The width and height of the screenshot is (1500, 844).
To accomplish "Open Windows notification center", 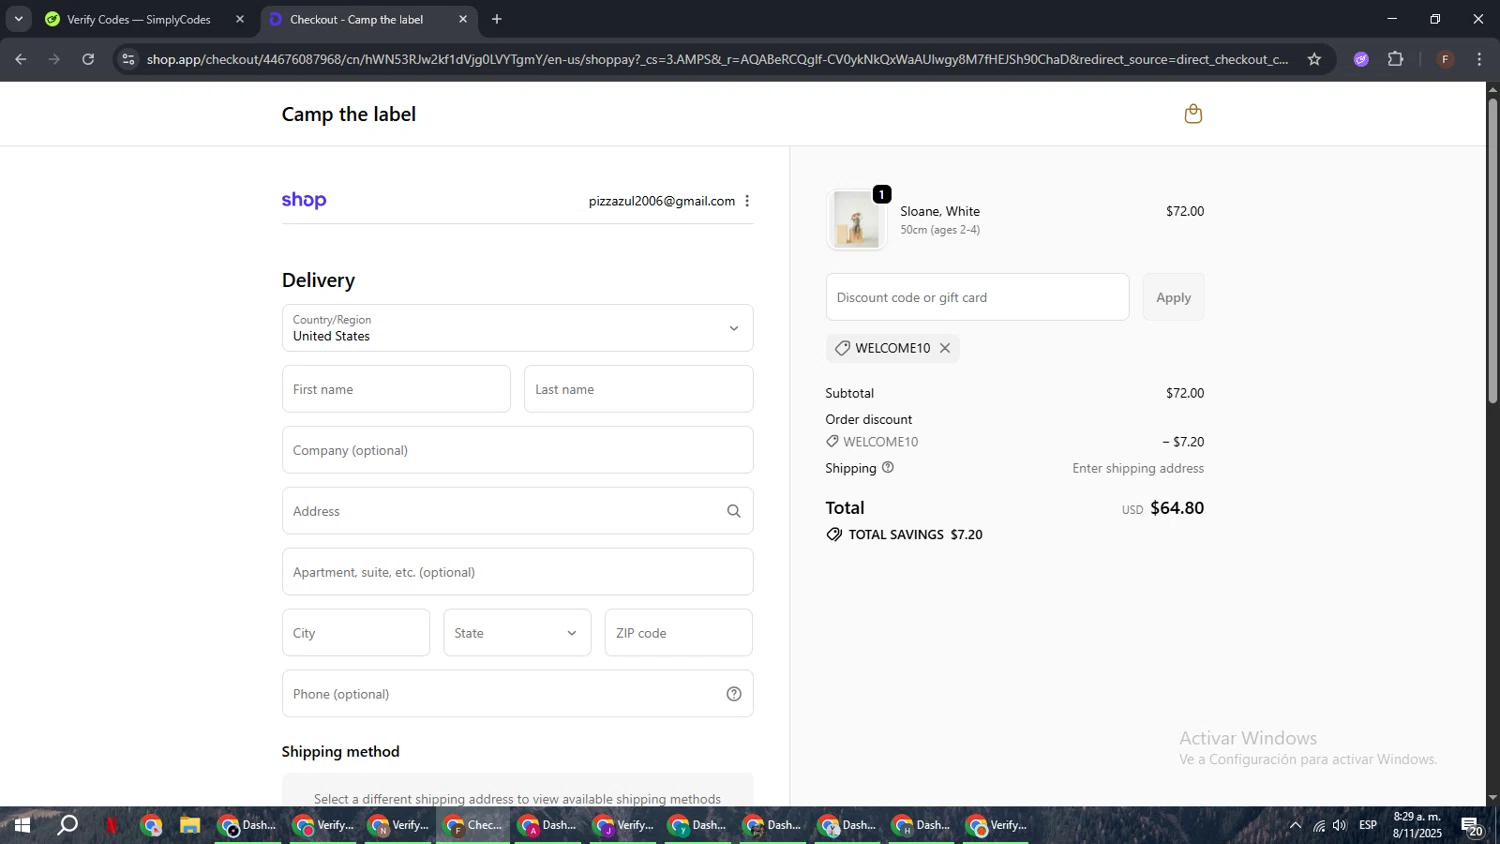I will coord(1472,826).
